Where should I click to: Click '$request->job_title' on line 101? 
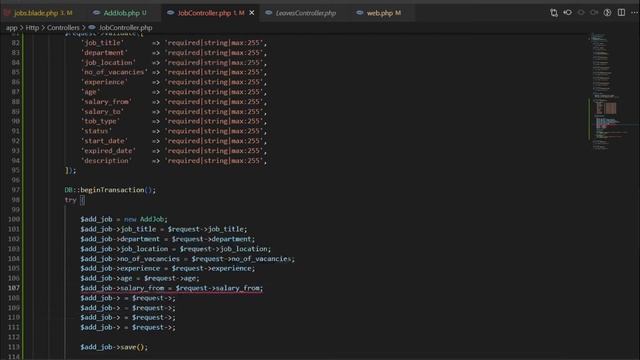pyautogui.click(x=205, y=229)
